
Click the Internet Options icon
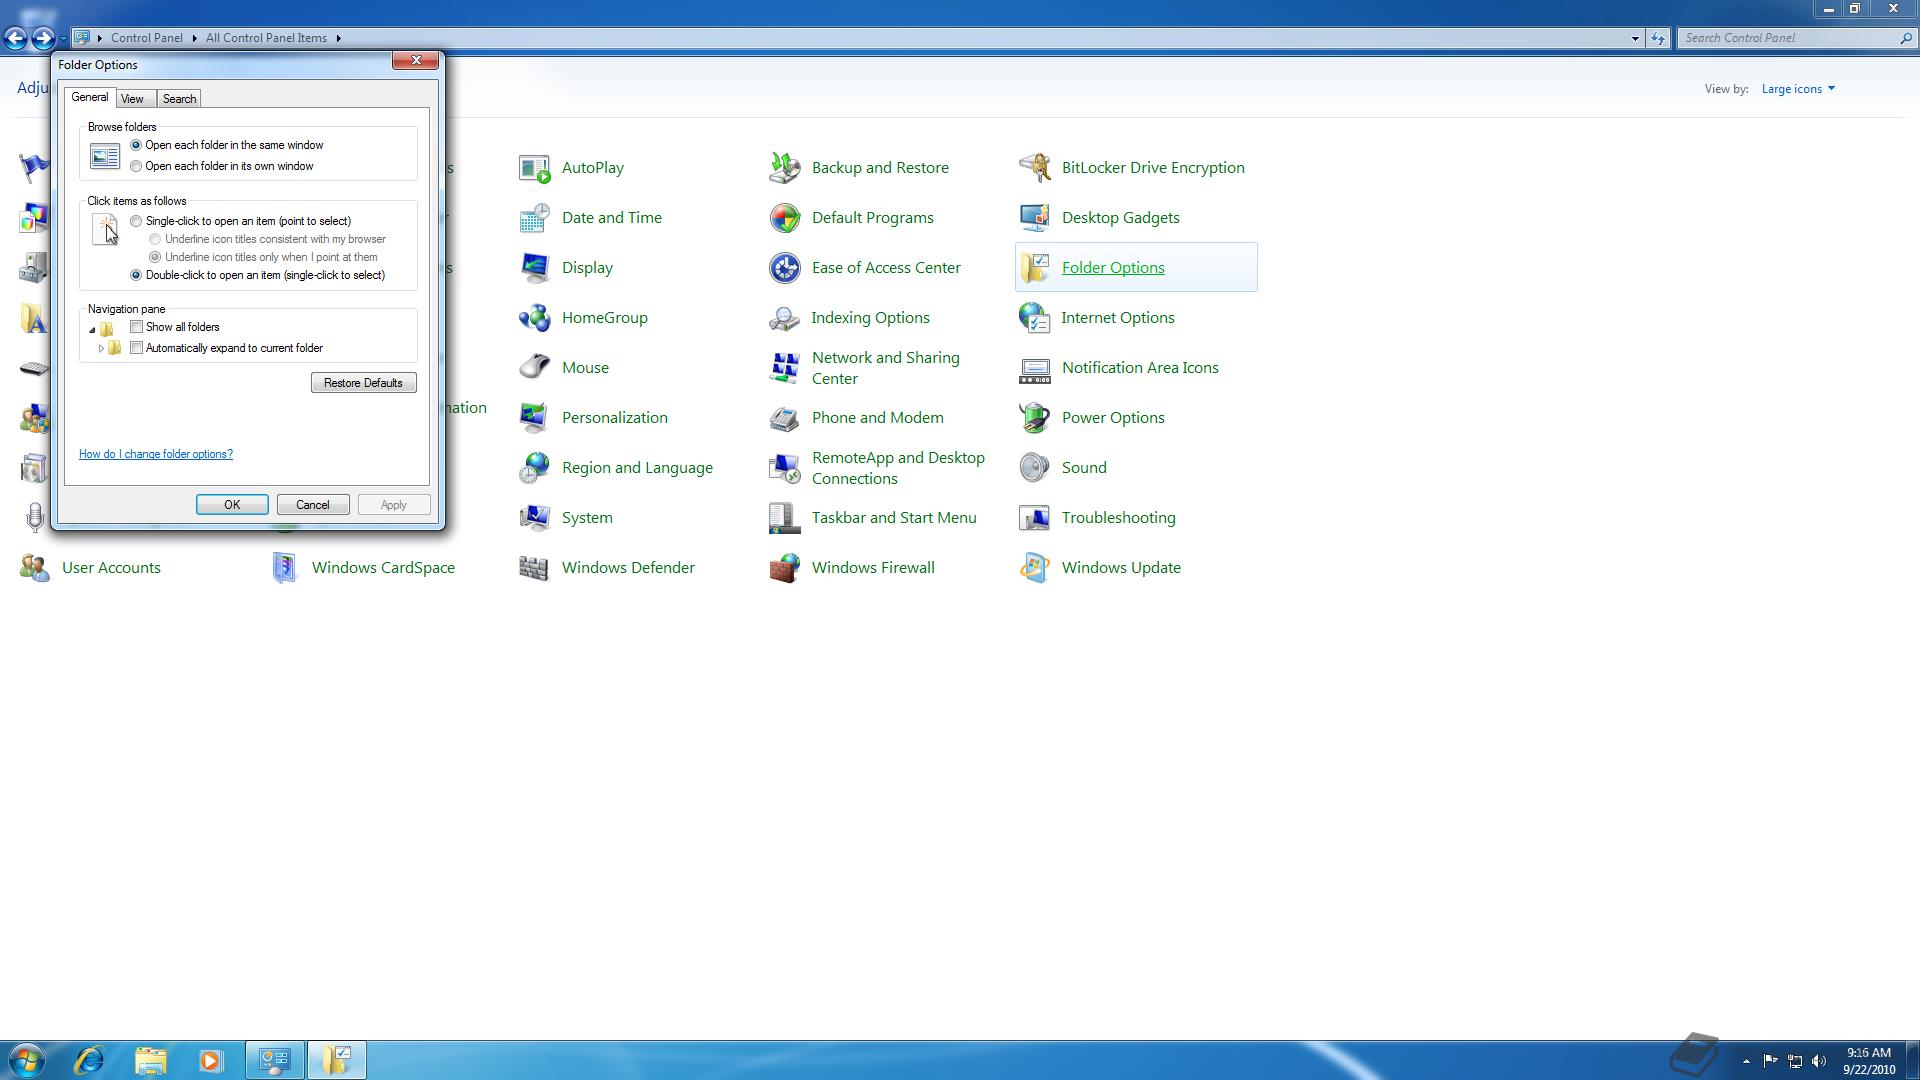pyautogui.click(x=1035, y=318)
